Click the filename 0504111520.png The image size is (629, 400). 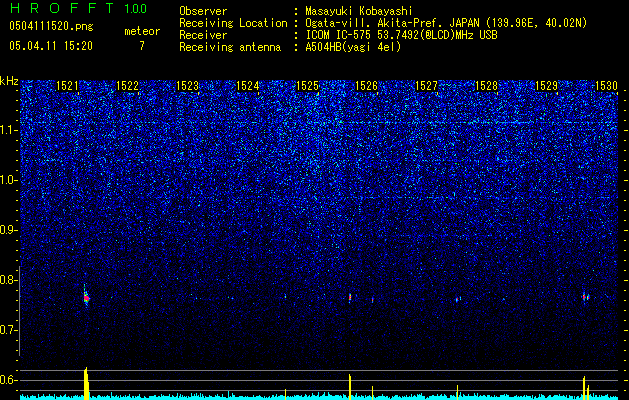pyautogui.click(x=51, y=26)
